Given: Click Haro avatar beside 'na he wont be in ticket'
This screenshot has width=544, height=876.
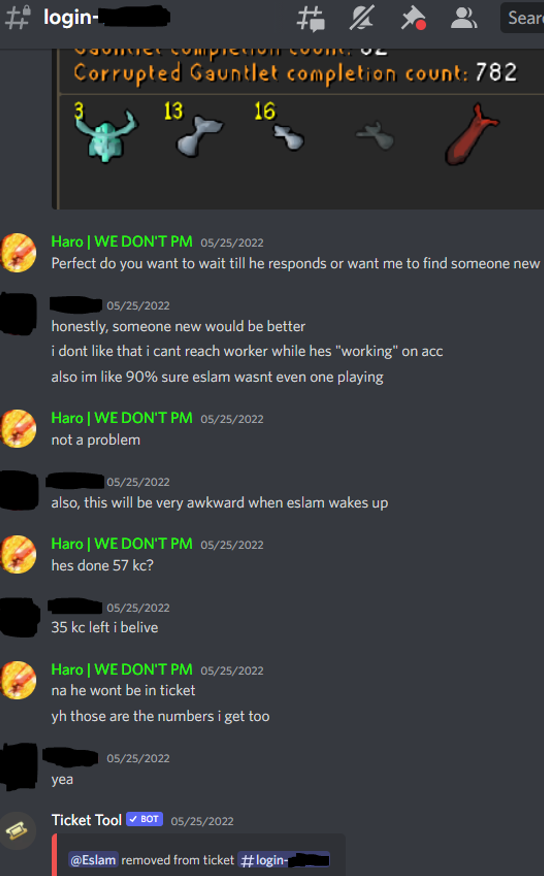Looking at the screenshot, I should point(18,680).
